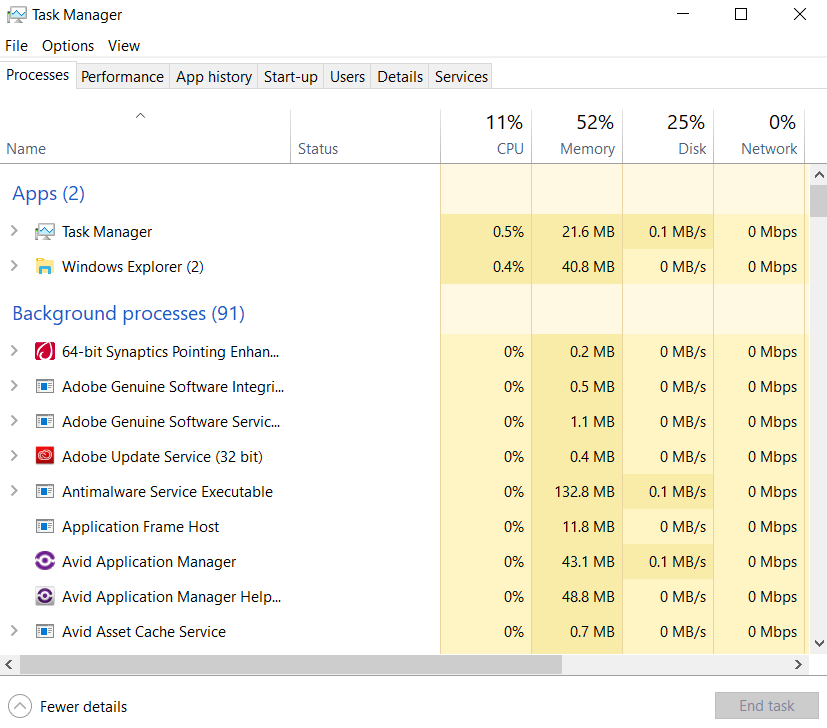Open the Options menu
Screen dimensions: 827x728
(68, 46)
